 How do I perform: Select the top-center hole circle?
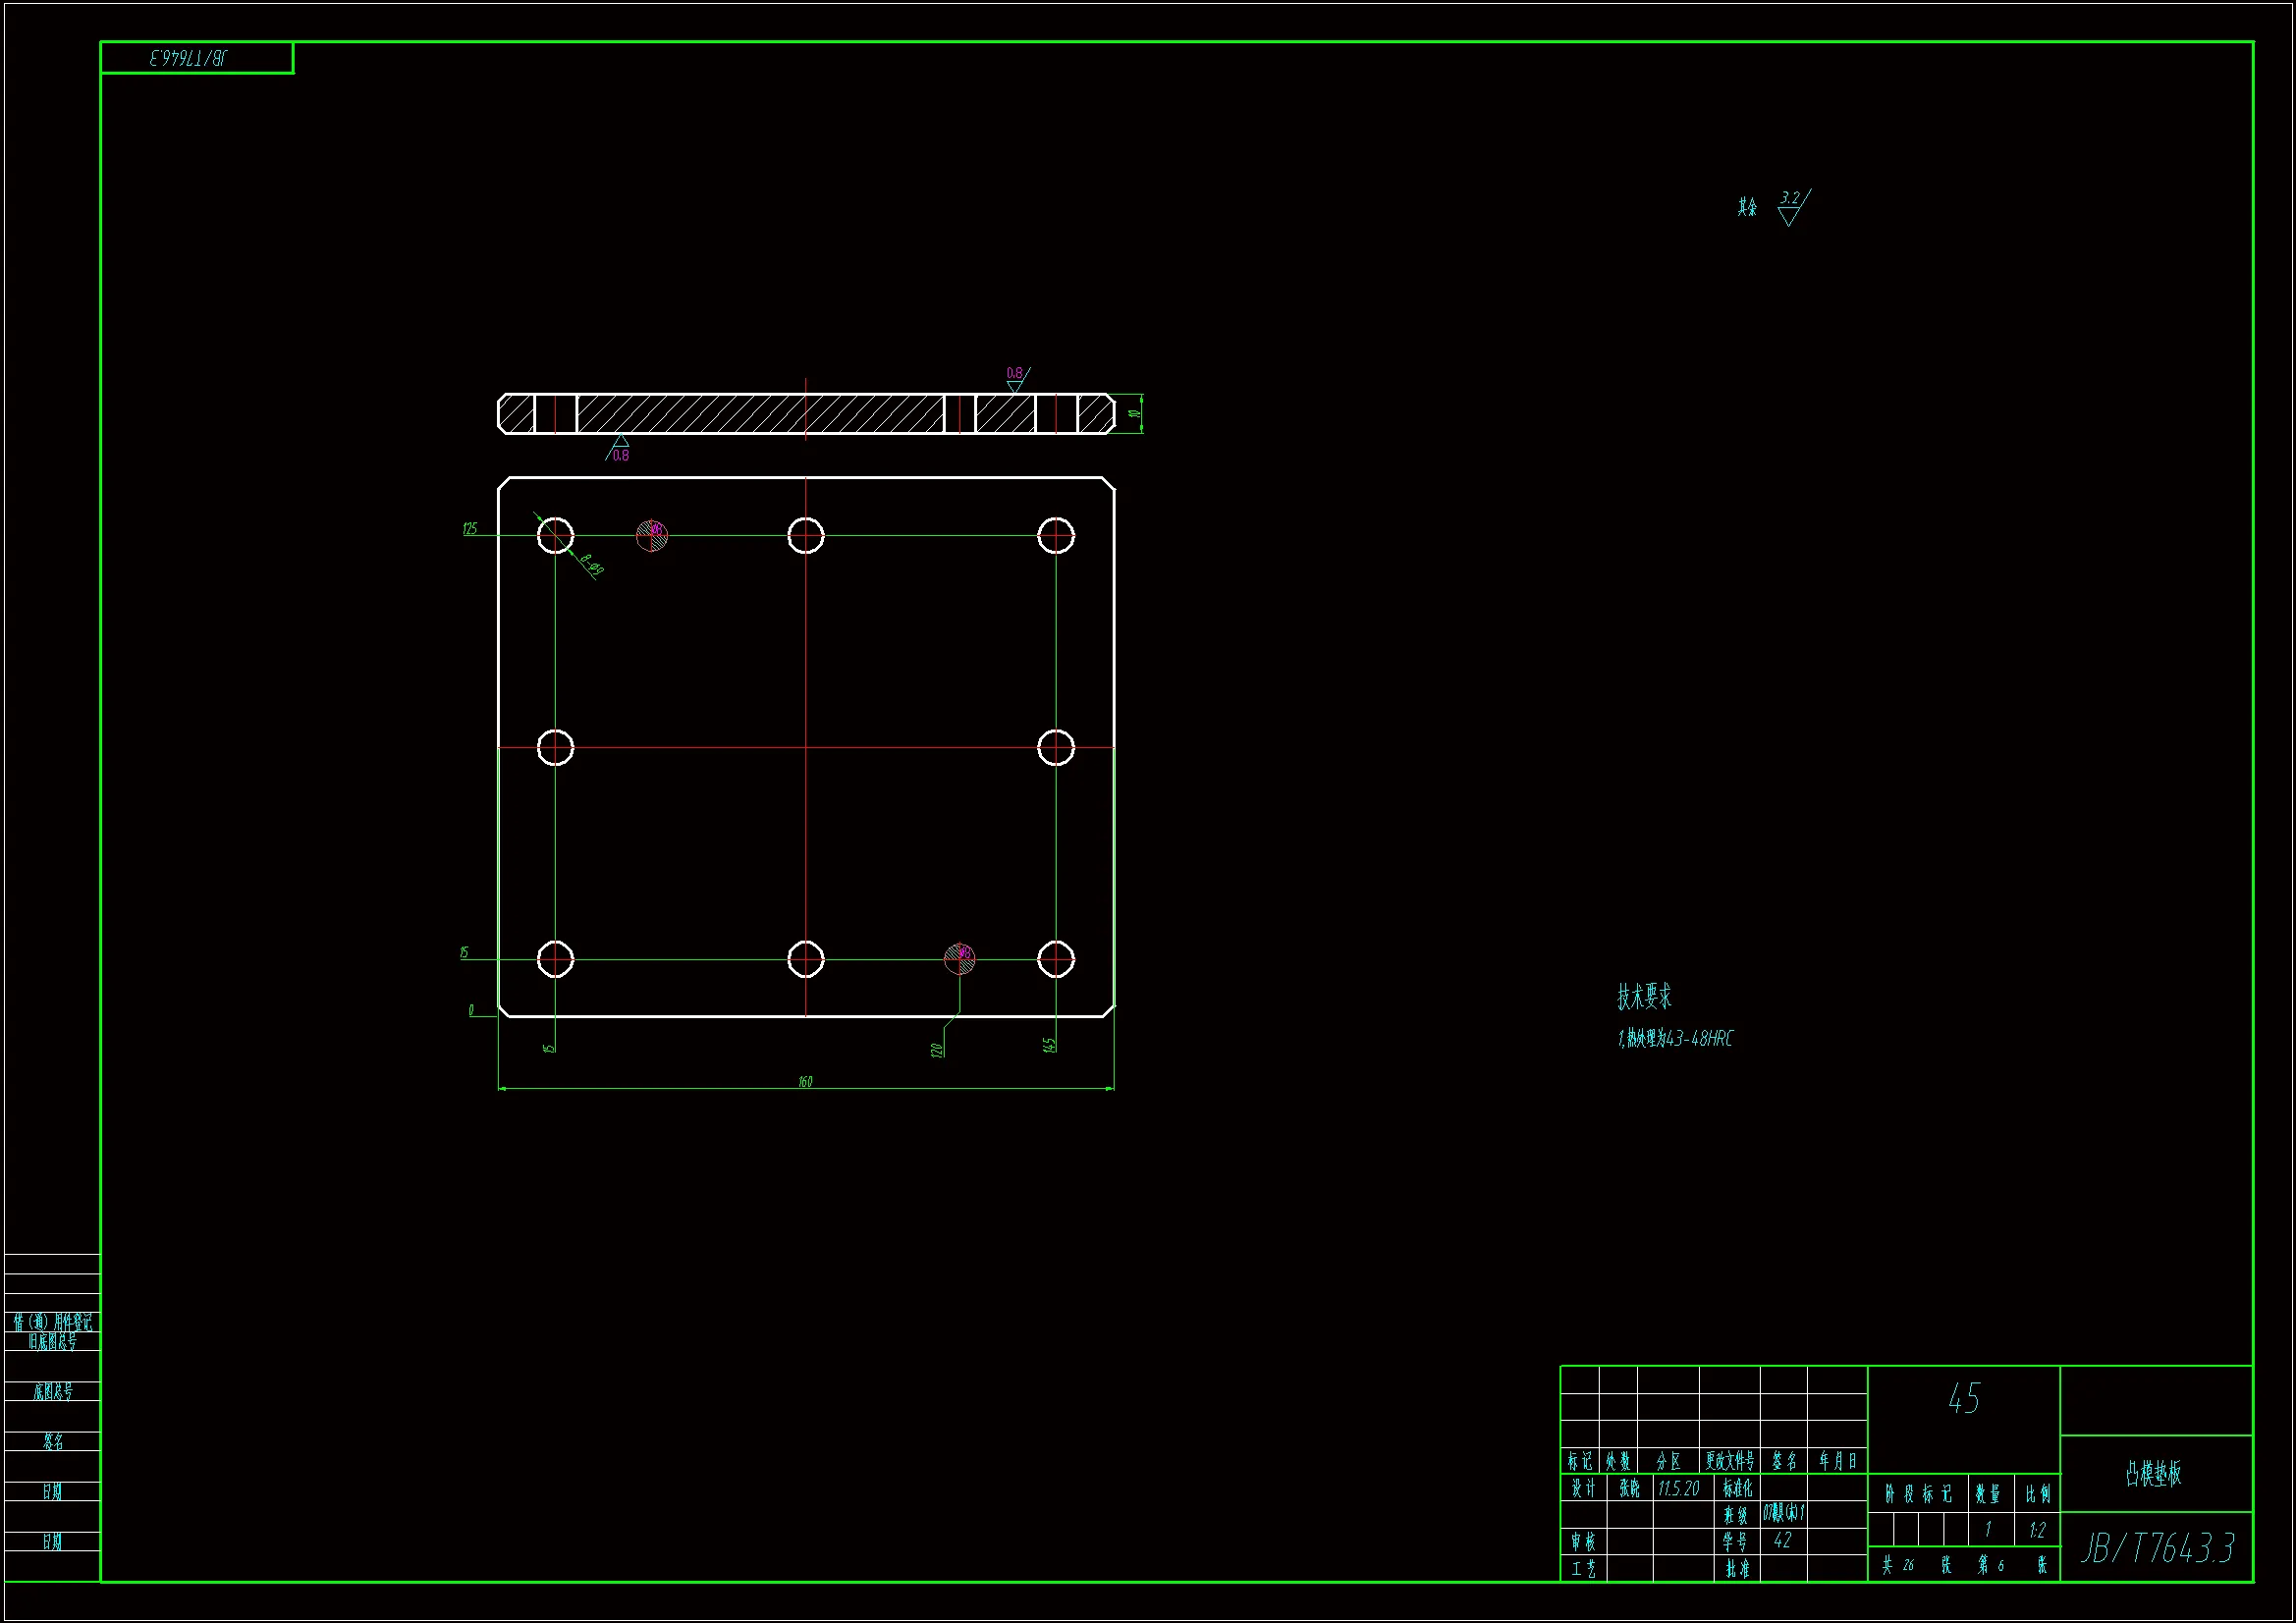805,535
